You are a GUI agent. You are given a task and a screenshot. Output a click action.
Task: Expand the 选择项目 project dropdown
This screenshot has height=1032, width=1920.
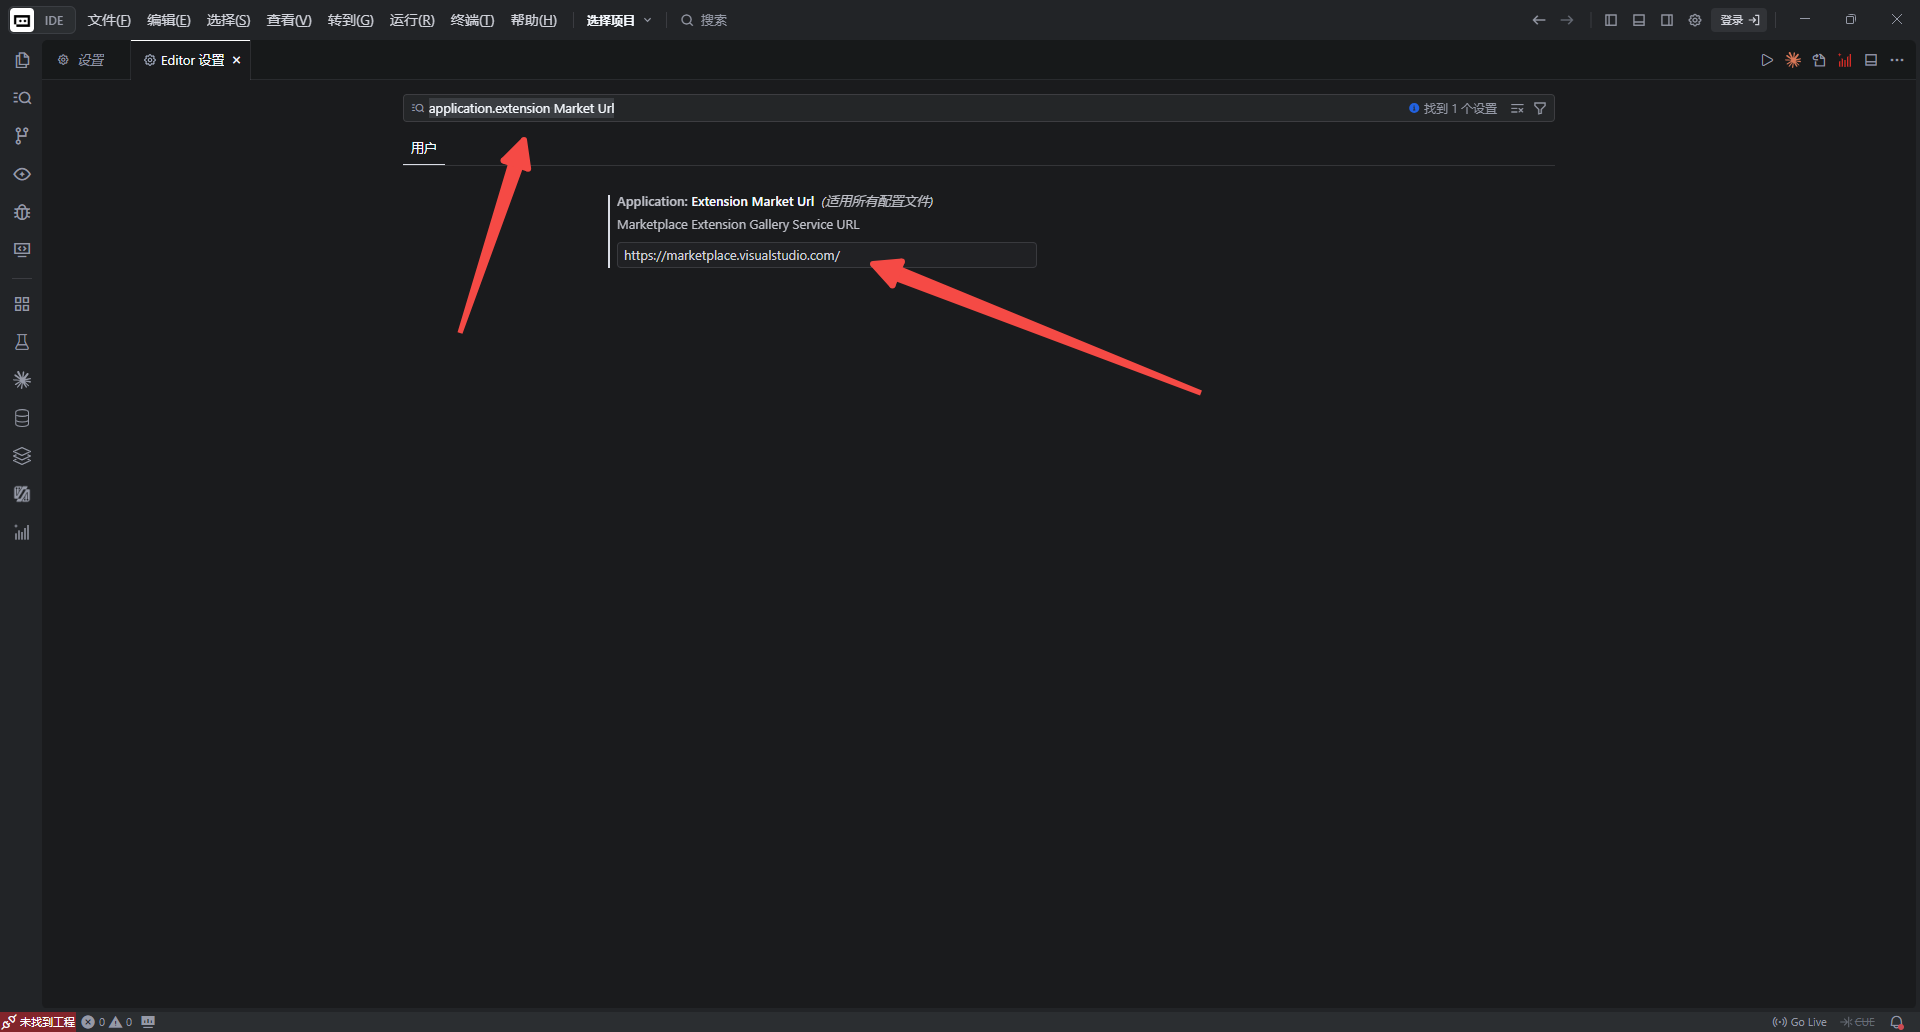pos(618,20)
